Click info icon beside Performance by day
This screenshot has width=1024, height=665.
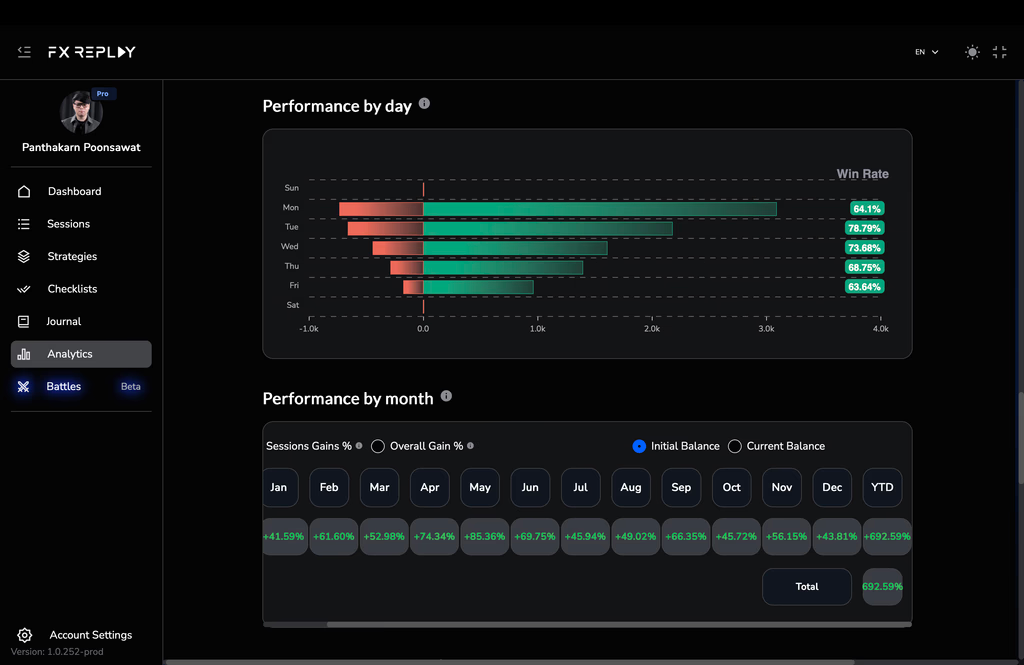(x=424, y=104)
